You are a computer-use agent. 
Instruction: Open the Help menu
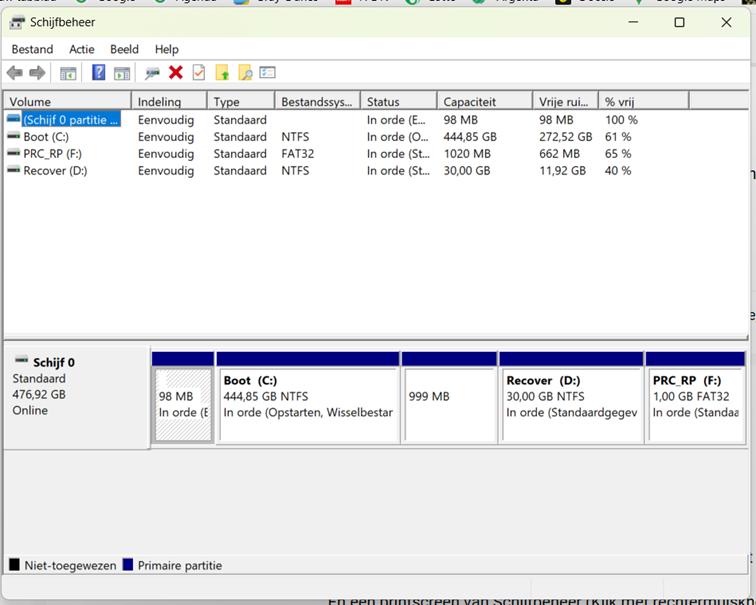167,49
